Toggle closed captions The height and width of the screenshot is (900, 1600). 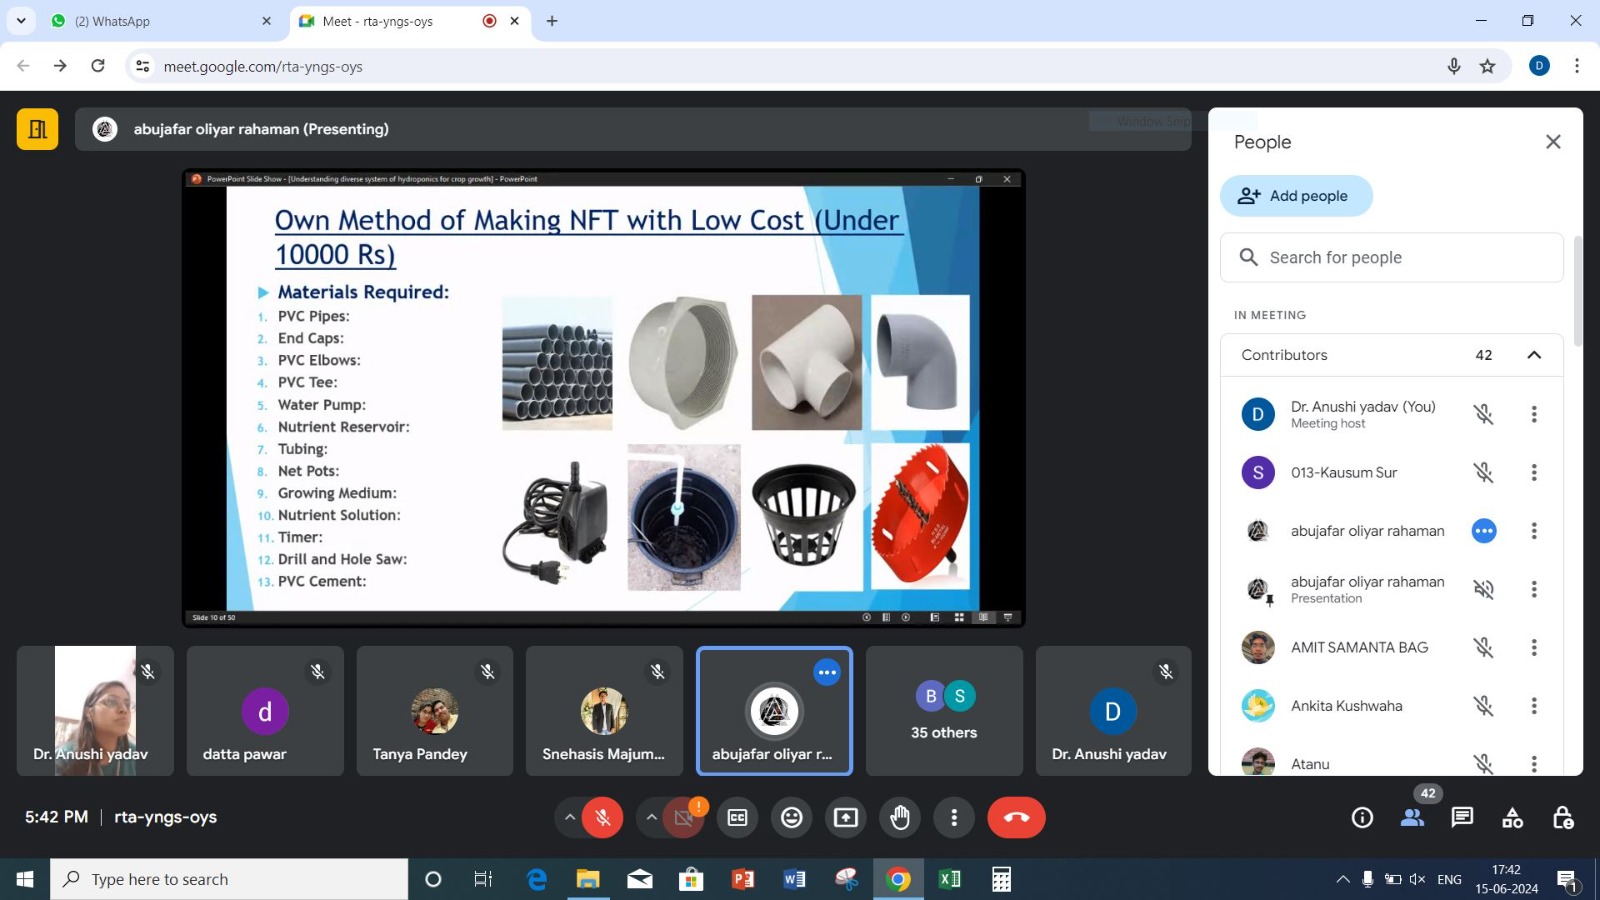click(738, 818)
